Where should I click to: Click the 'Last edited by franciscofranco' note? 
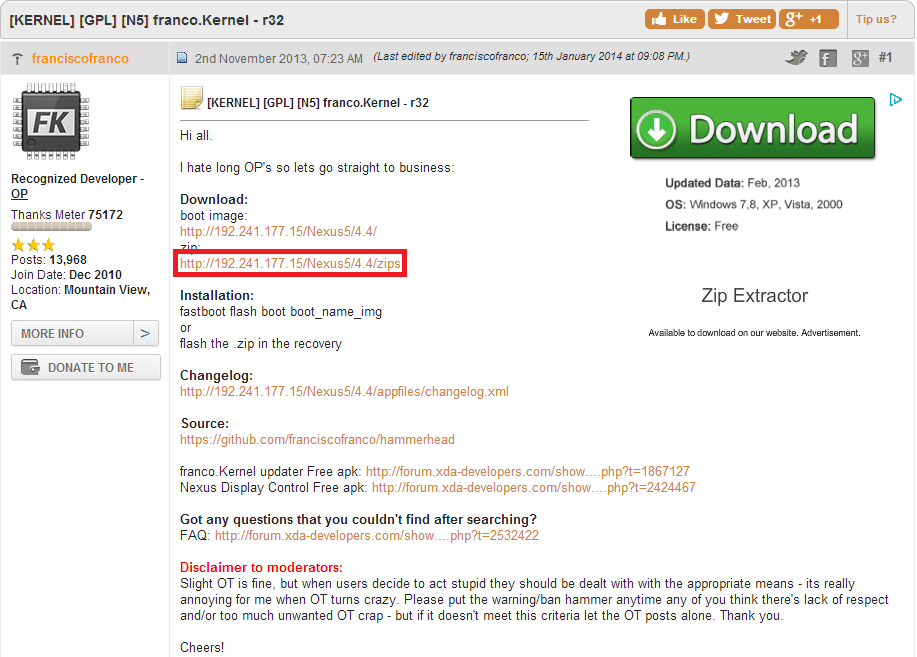532,57
